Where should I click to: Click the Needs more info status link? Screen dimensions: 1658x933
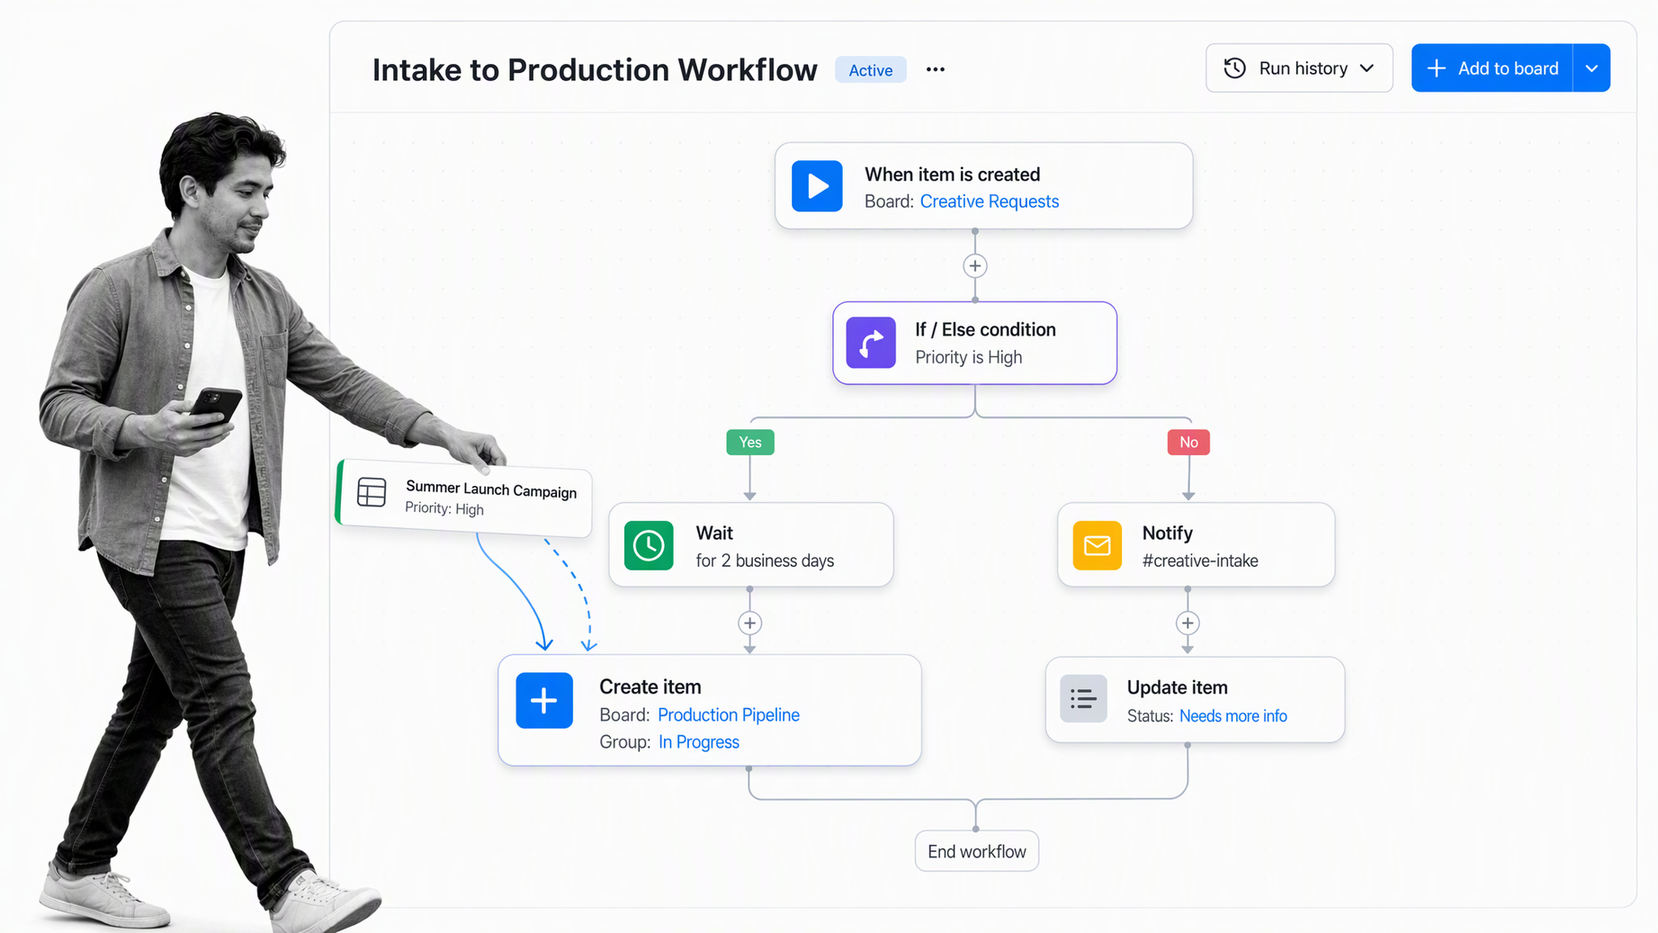pyautogui.click(x=1233, y=716)
